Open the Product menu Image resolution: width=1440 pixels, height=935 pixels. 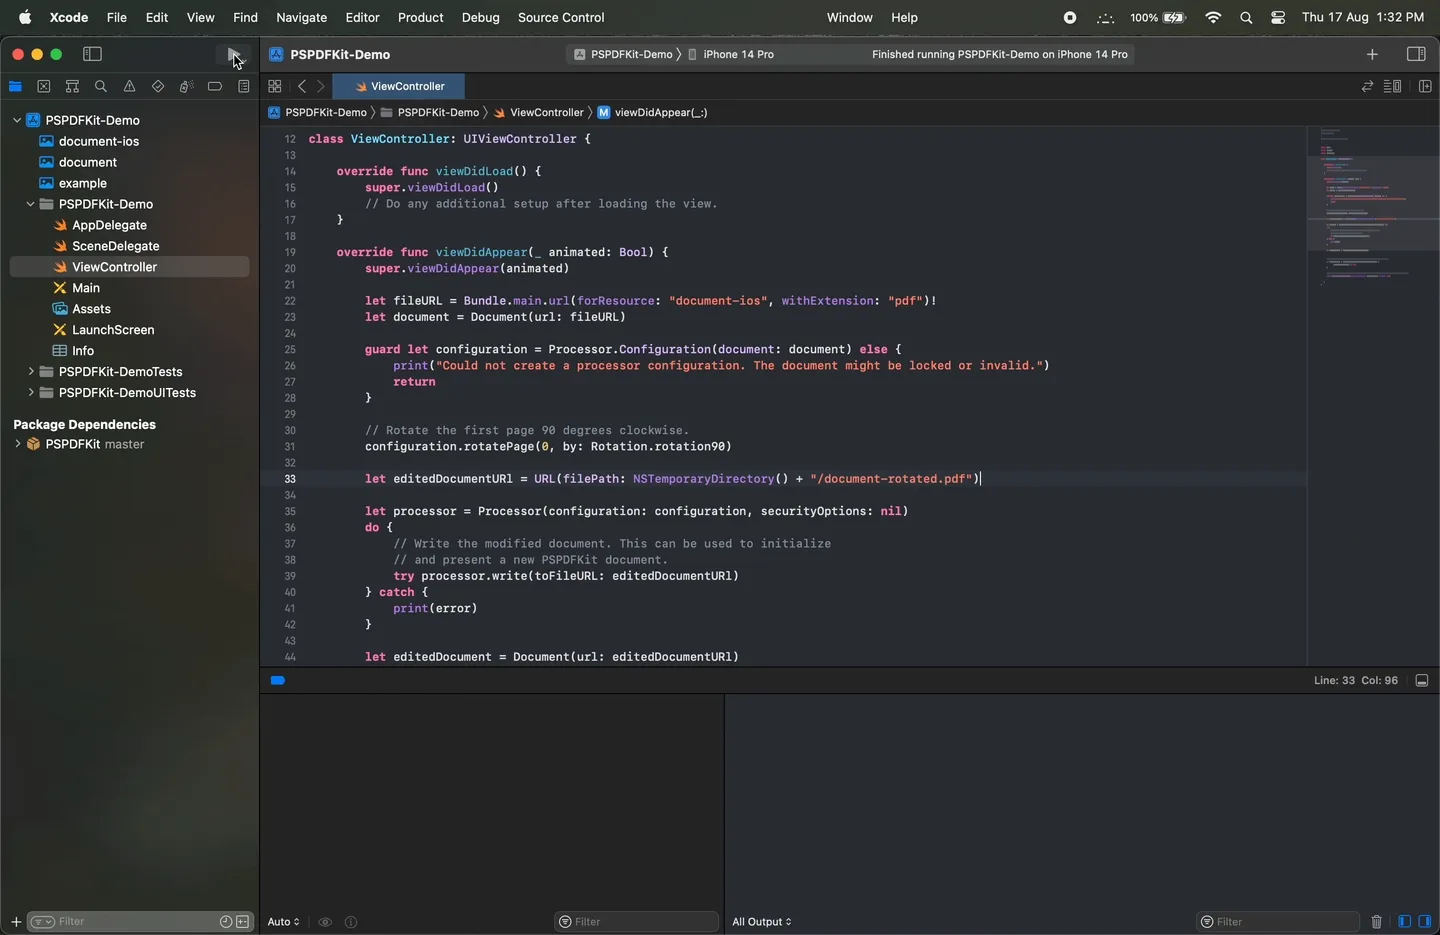[x=421, y=17]
